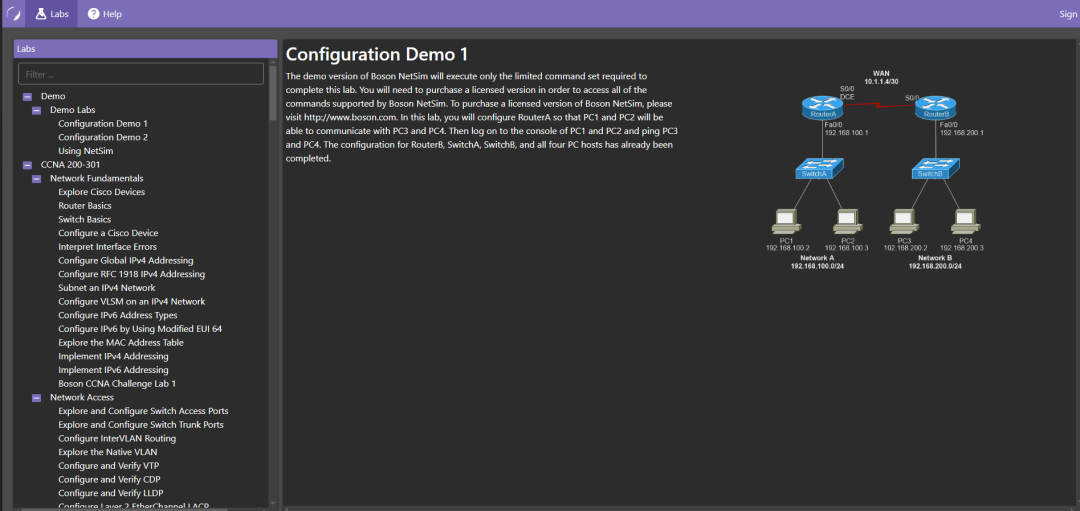
Task: Open the Help menu
Action: pos(105,14)
